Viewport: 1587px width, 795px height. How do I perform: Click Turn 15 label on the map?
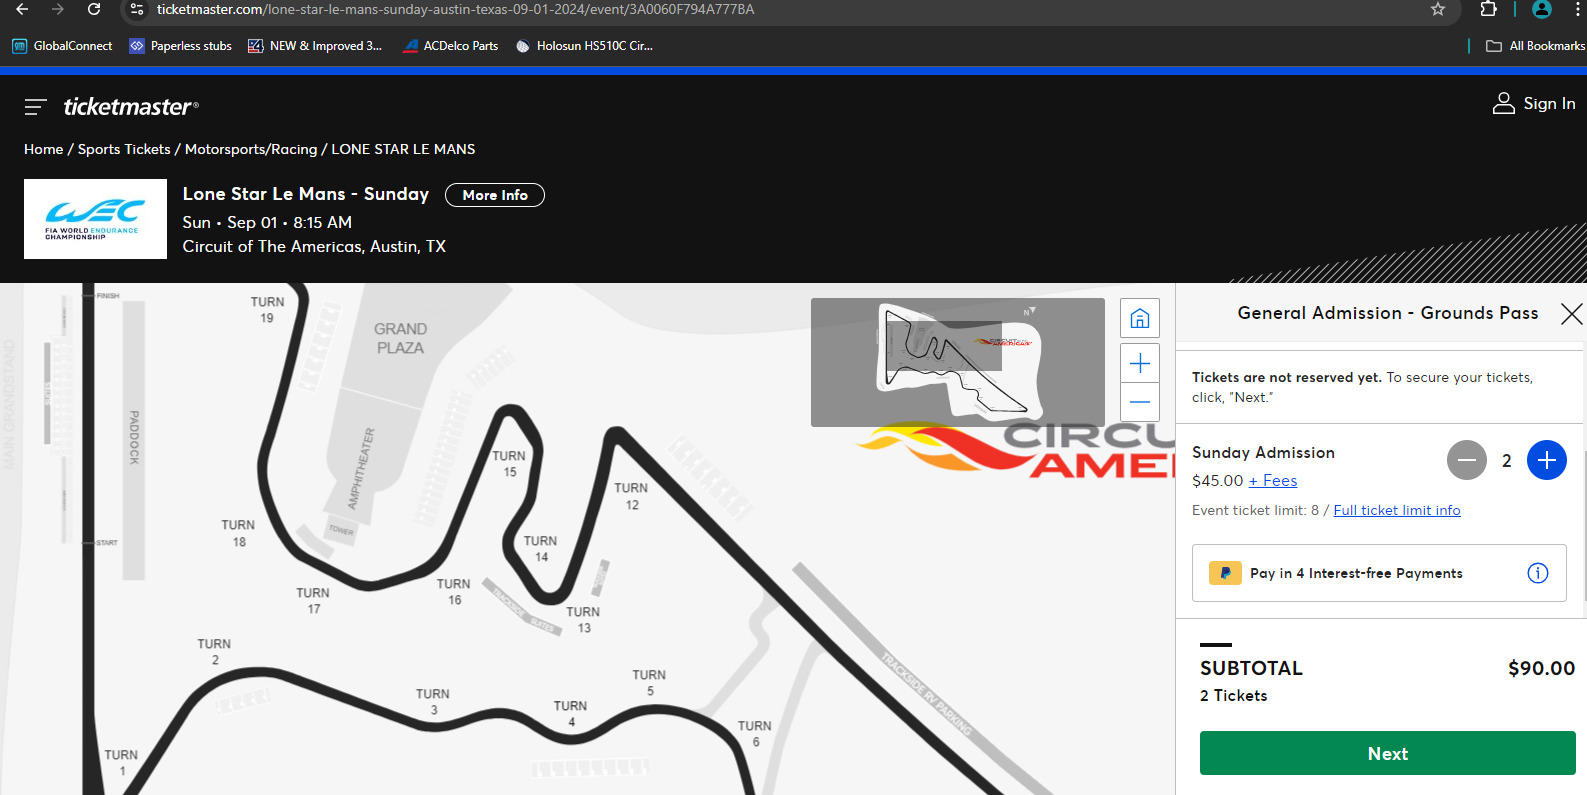pos(509,463)
